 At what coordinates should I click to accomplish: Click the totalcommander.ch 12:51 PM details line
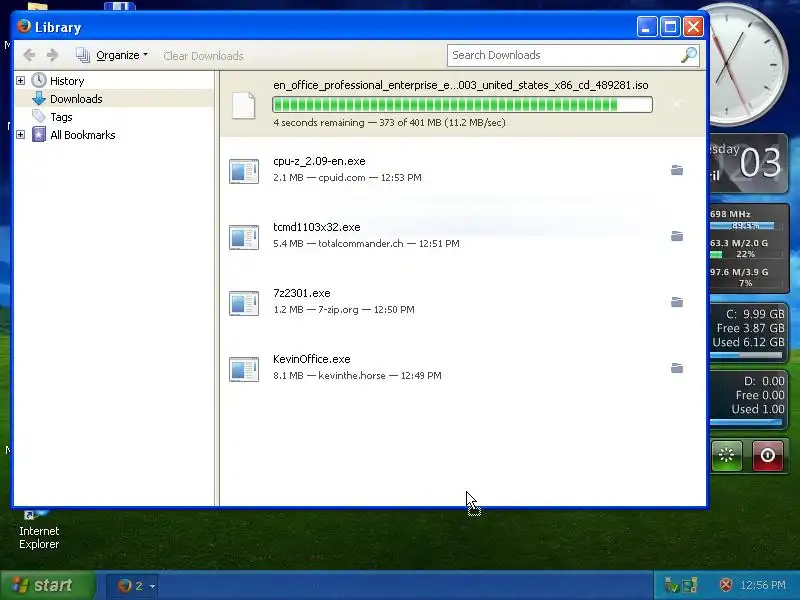pyautogui.click(x=366, y=243)
